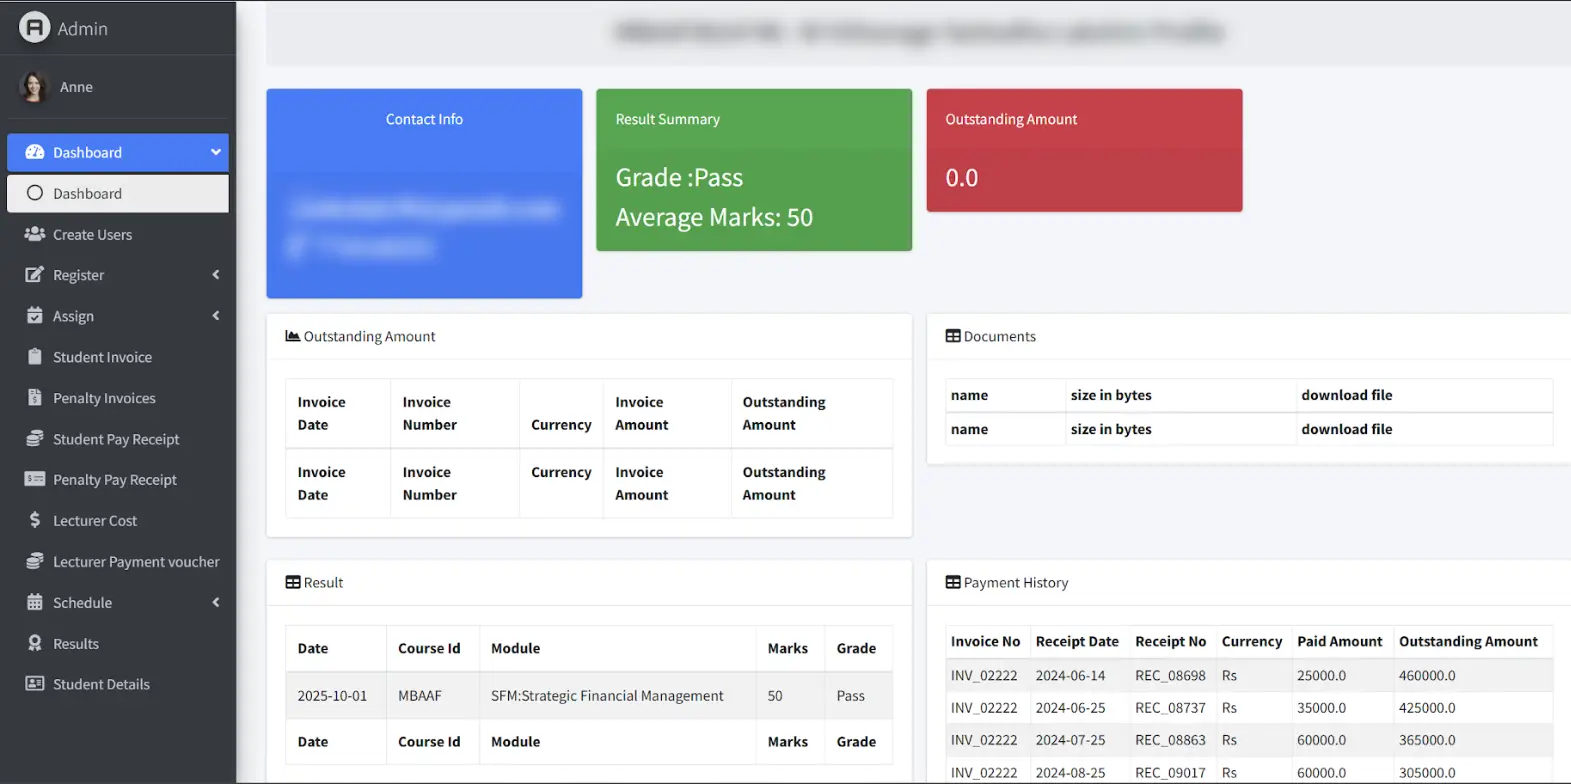Open the Penalty Invoices menu item
1571x784 pixels.
(x=104, y=398)
